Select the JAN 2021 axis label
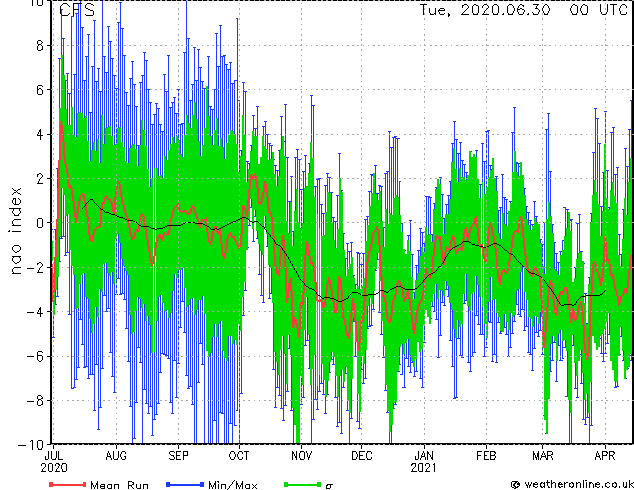 [424, 462]
